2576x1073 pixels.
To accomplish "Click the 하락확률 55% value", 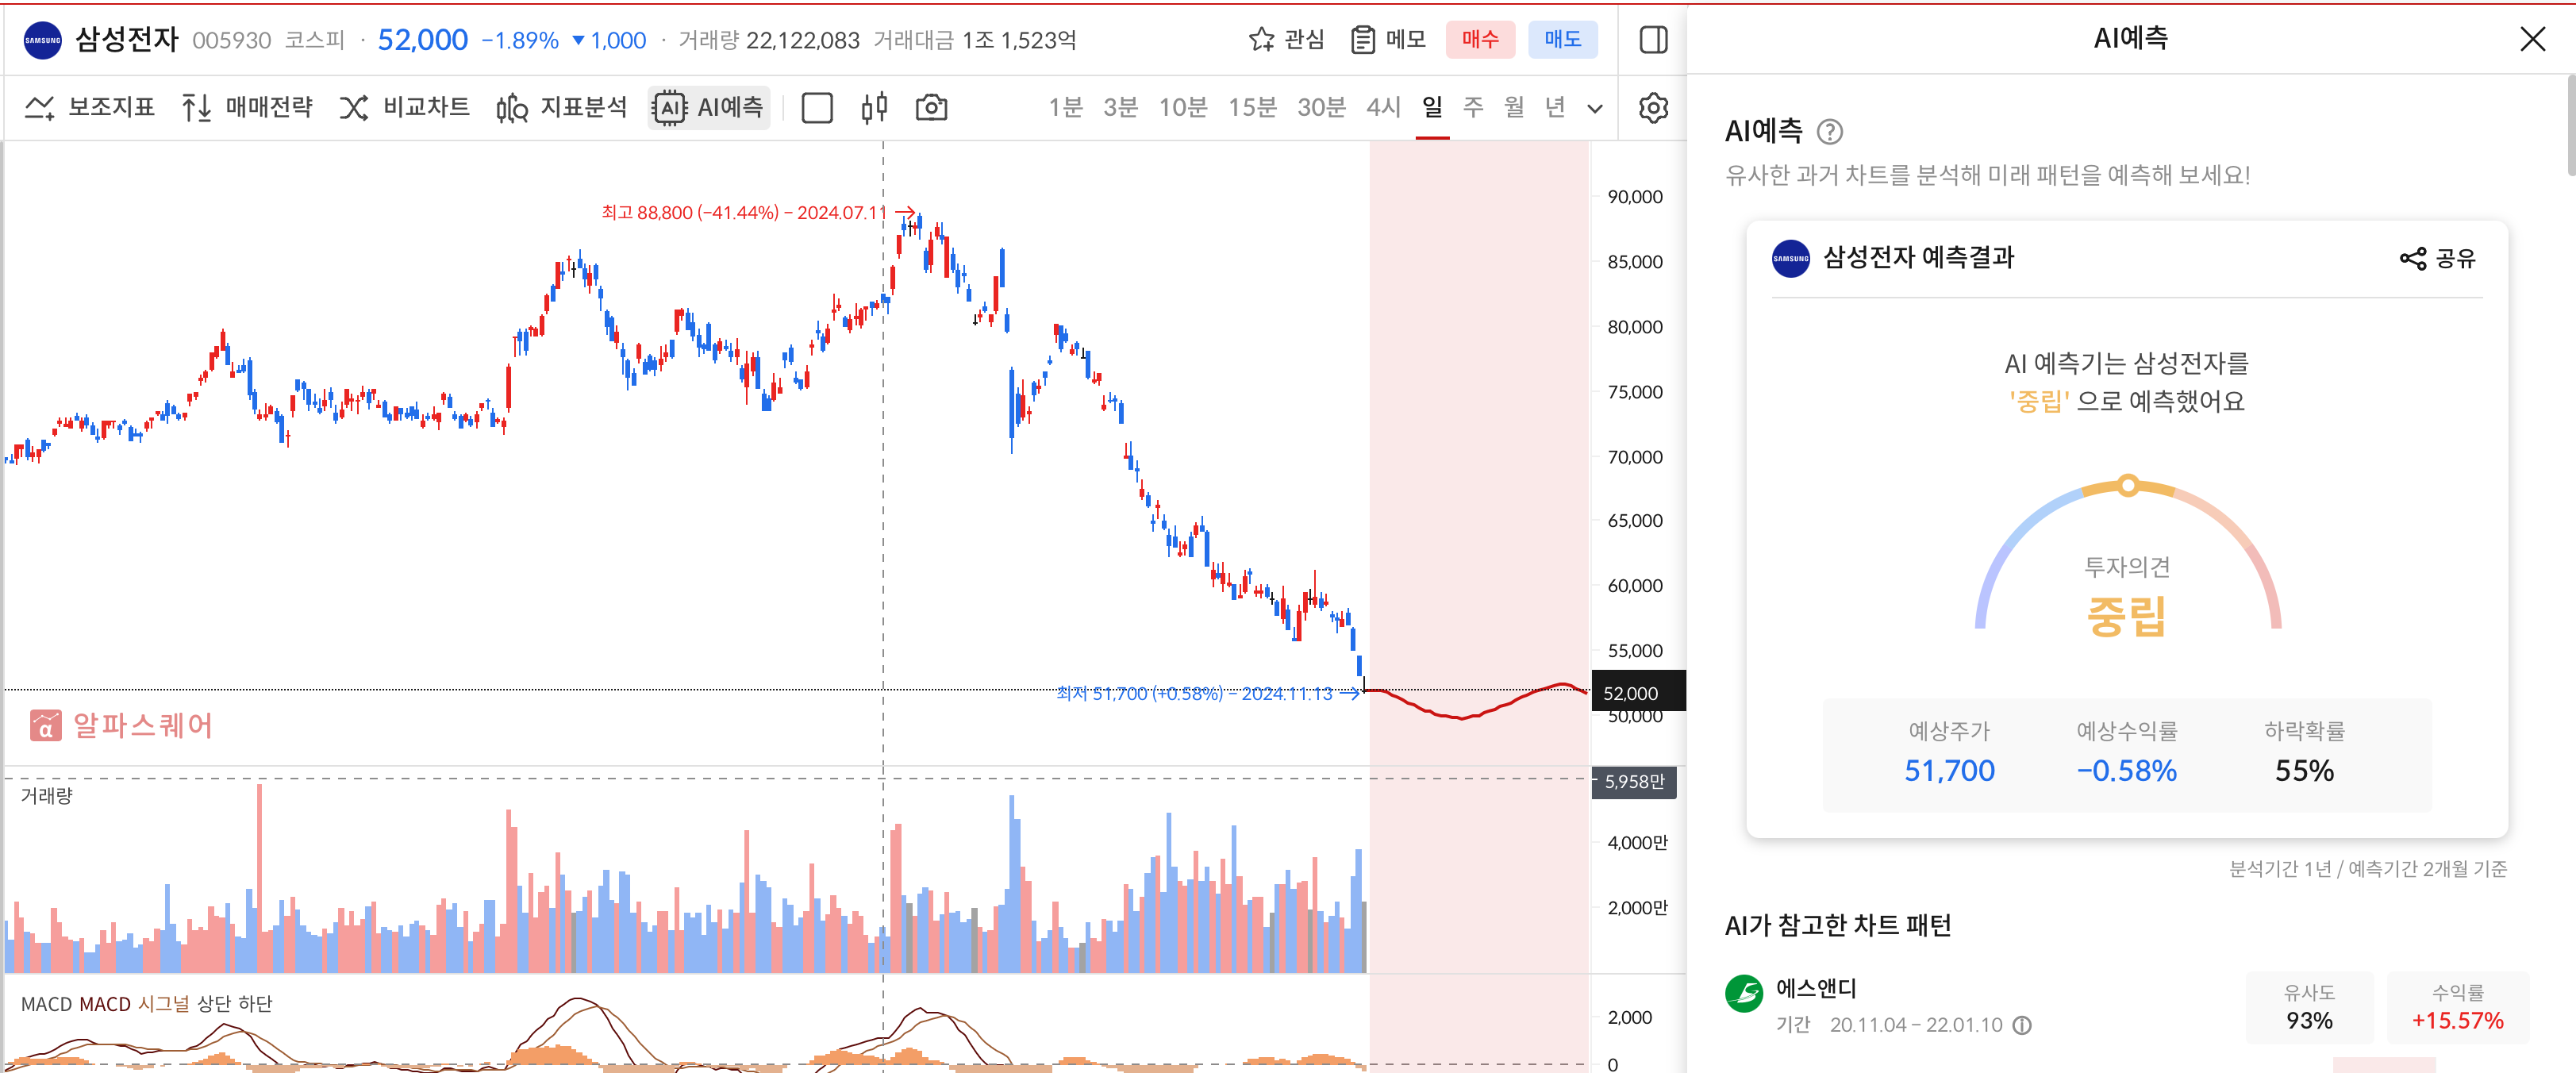I will 2304,770.
